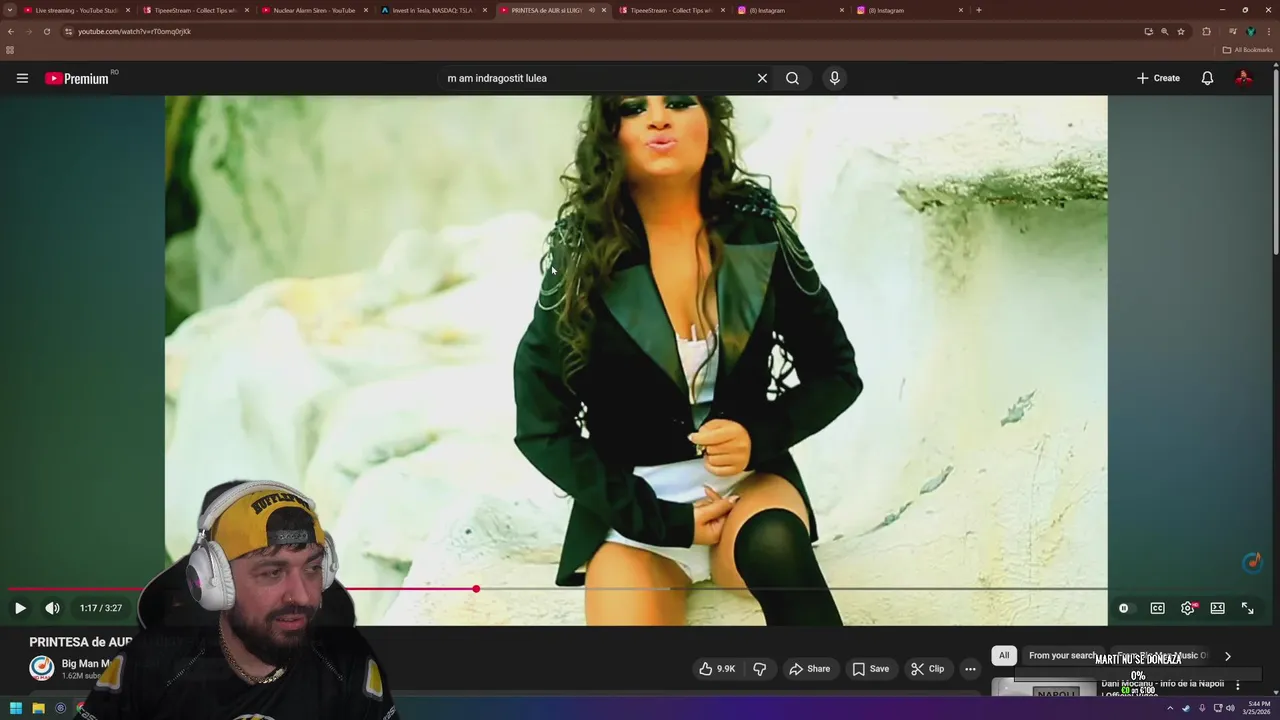Open the Chrome zoom indicator
Screen dimensions: 1280x720
1165,31
